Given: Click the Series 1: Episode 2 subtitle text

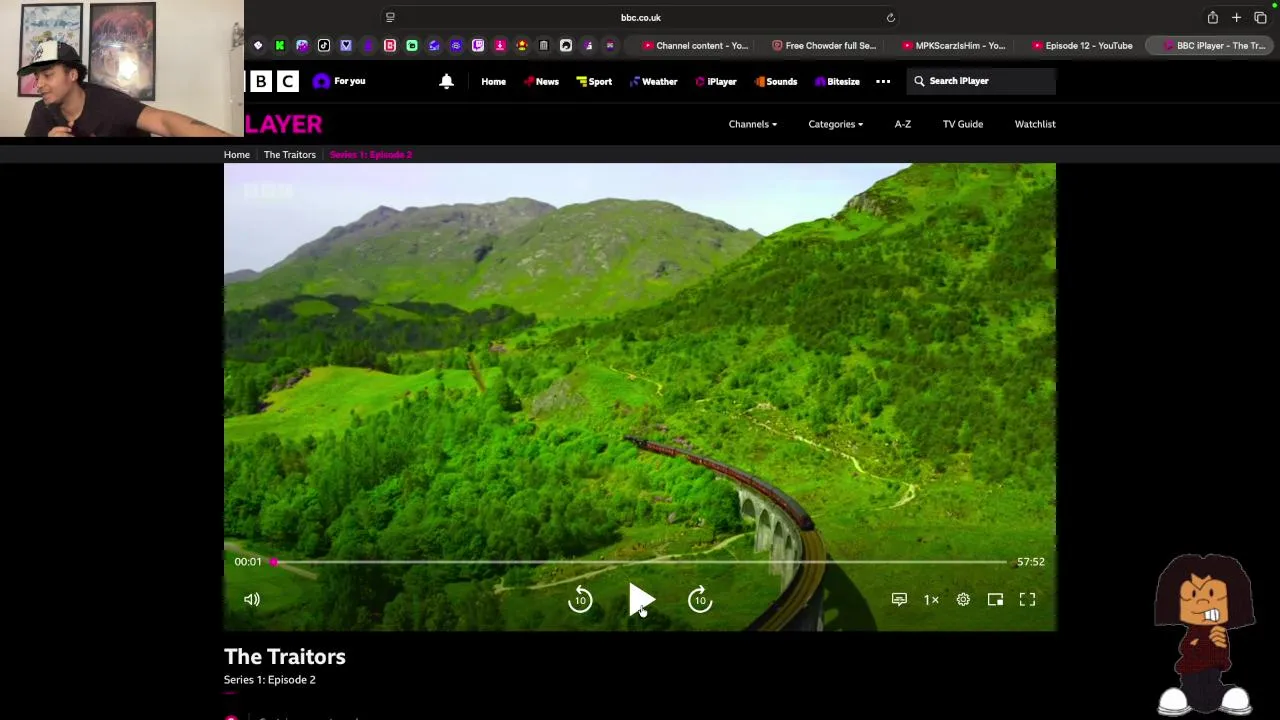Looking at the screenshot, I should pos(270,680).
